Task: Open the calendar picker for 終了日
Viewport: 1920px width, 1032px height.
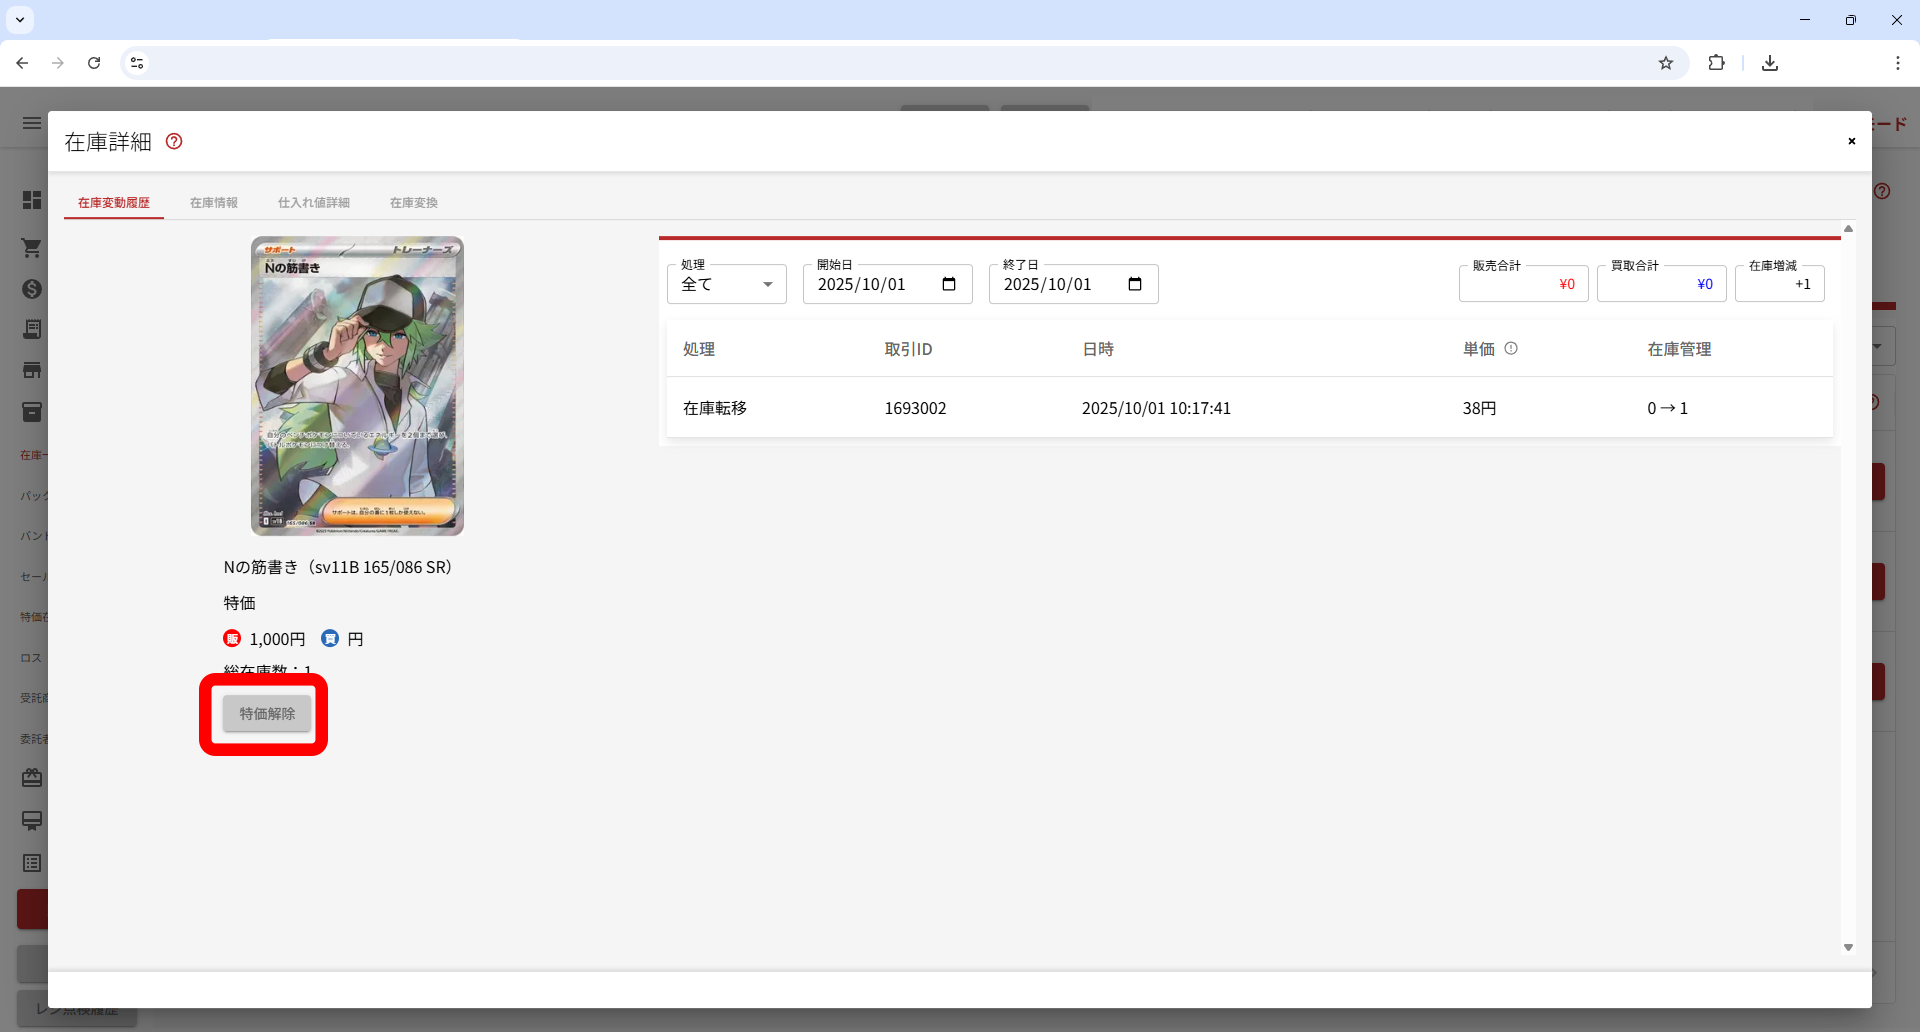Action: 1135,284
